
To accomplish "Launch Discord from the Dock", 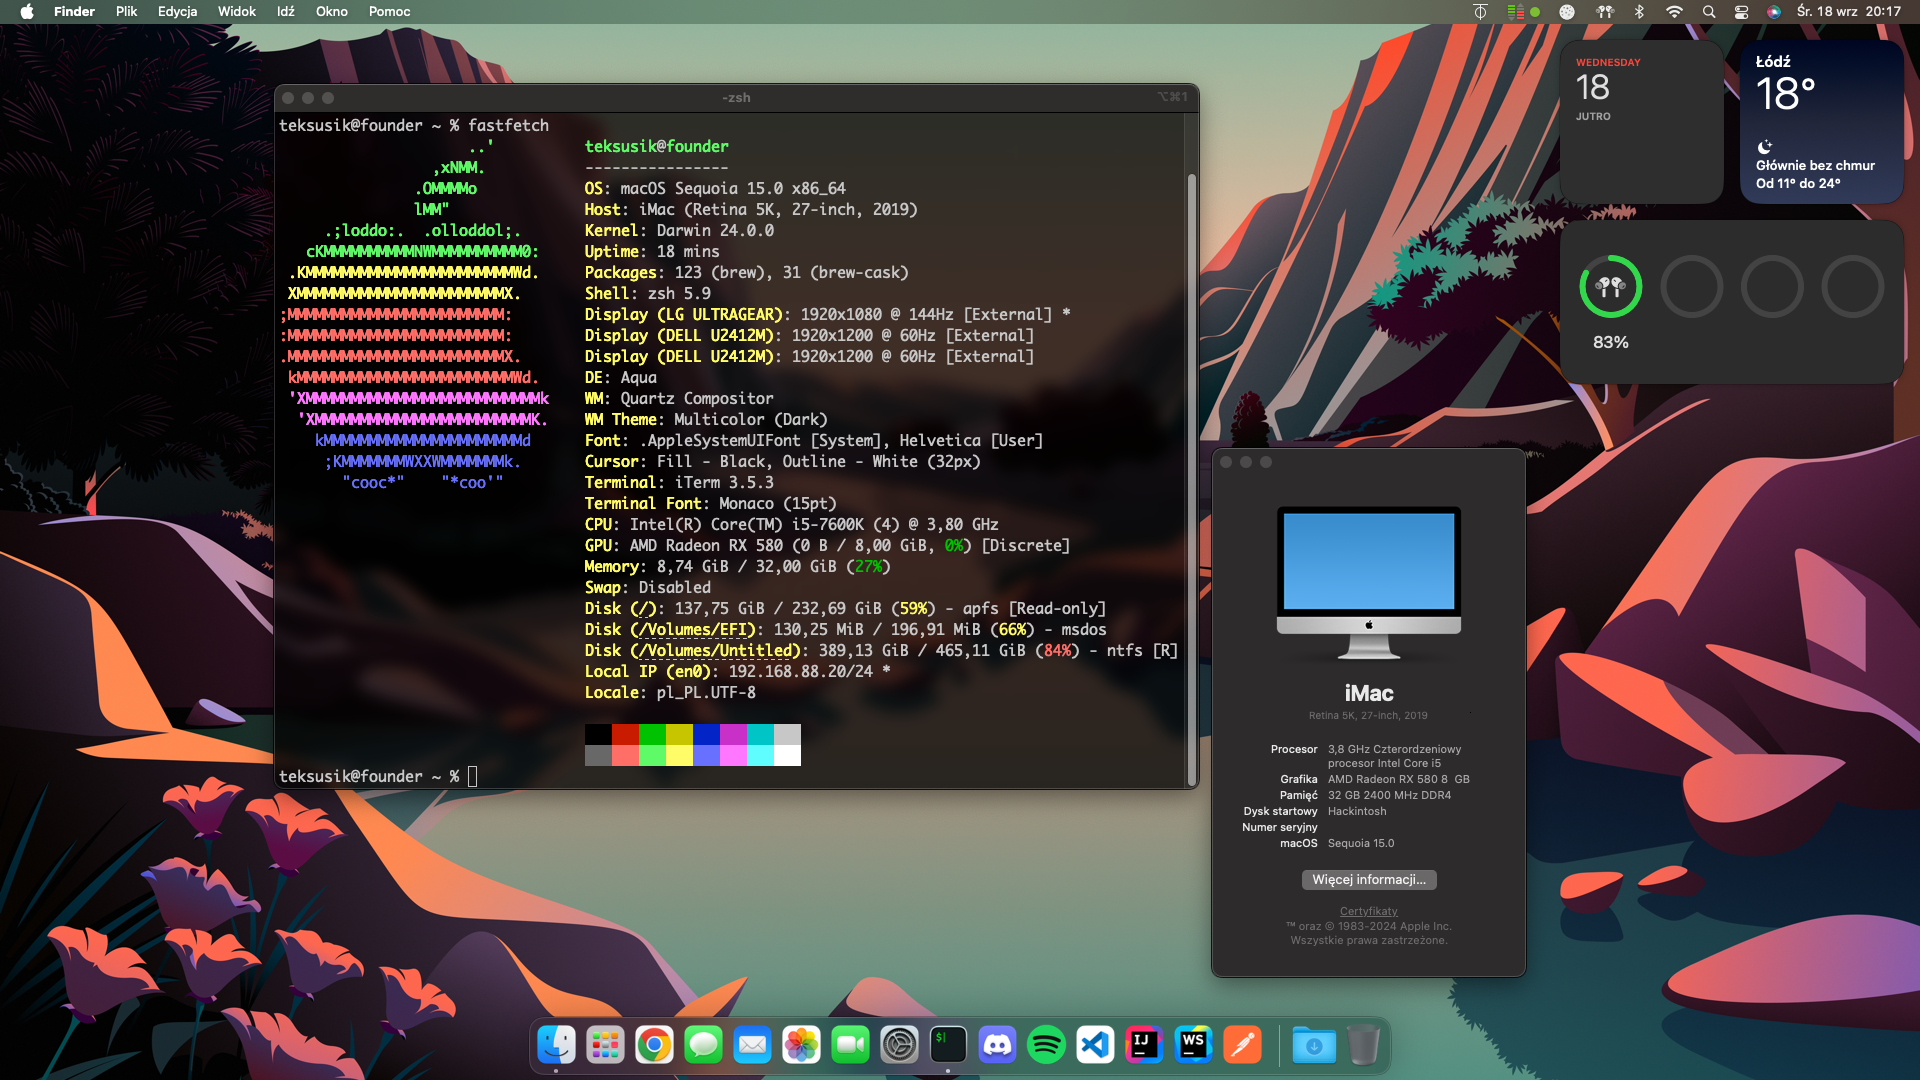I will coord(997,1045).
